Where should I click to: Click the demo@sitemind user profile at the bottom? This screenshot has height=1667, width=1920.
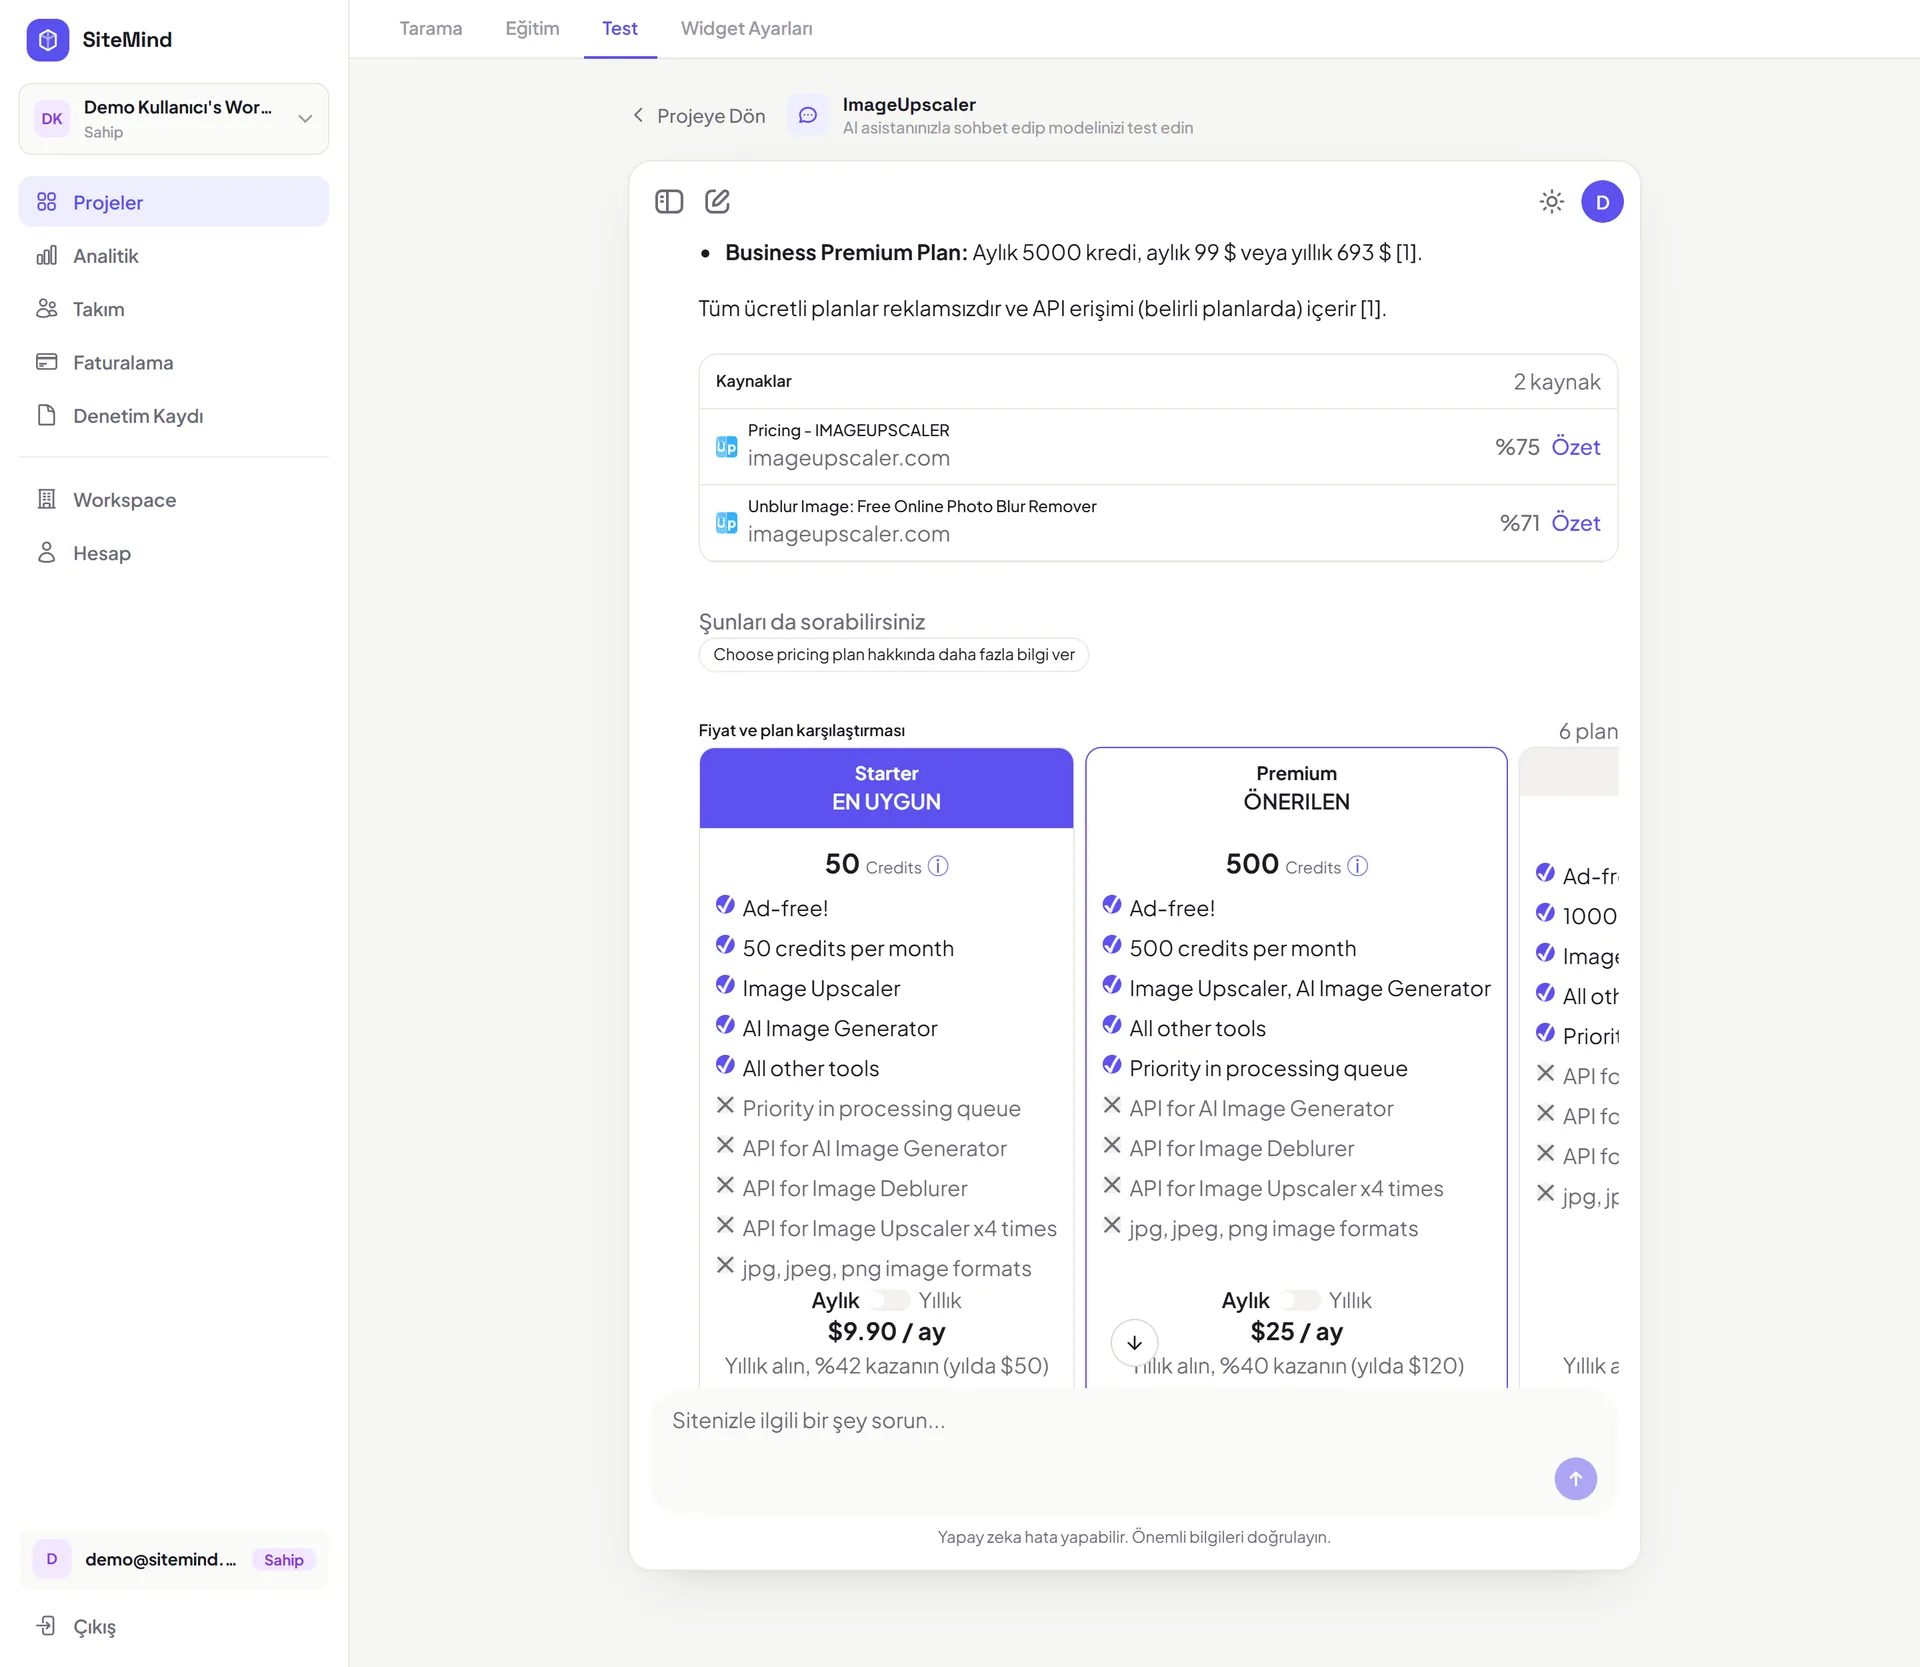pyautogui.click(x=174, y=1560)
